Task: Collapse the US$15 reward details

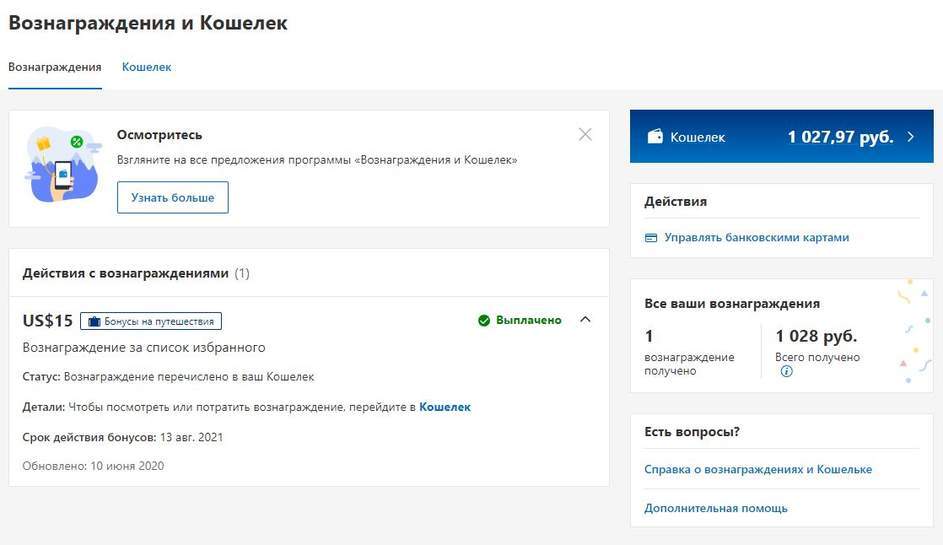Action: [586, 320]
